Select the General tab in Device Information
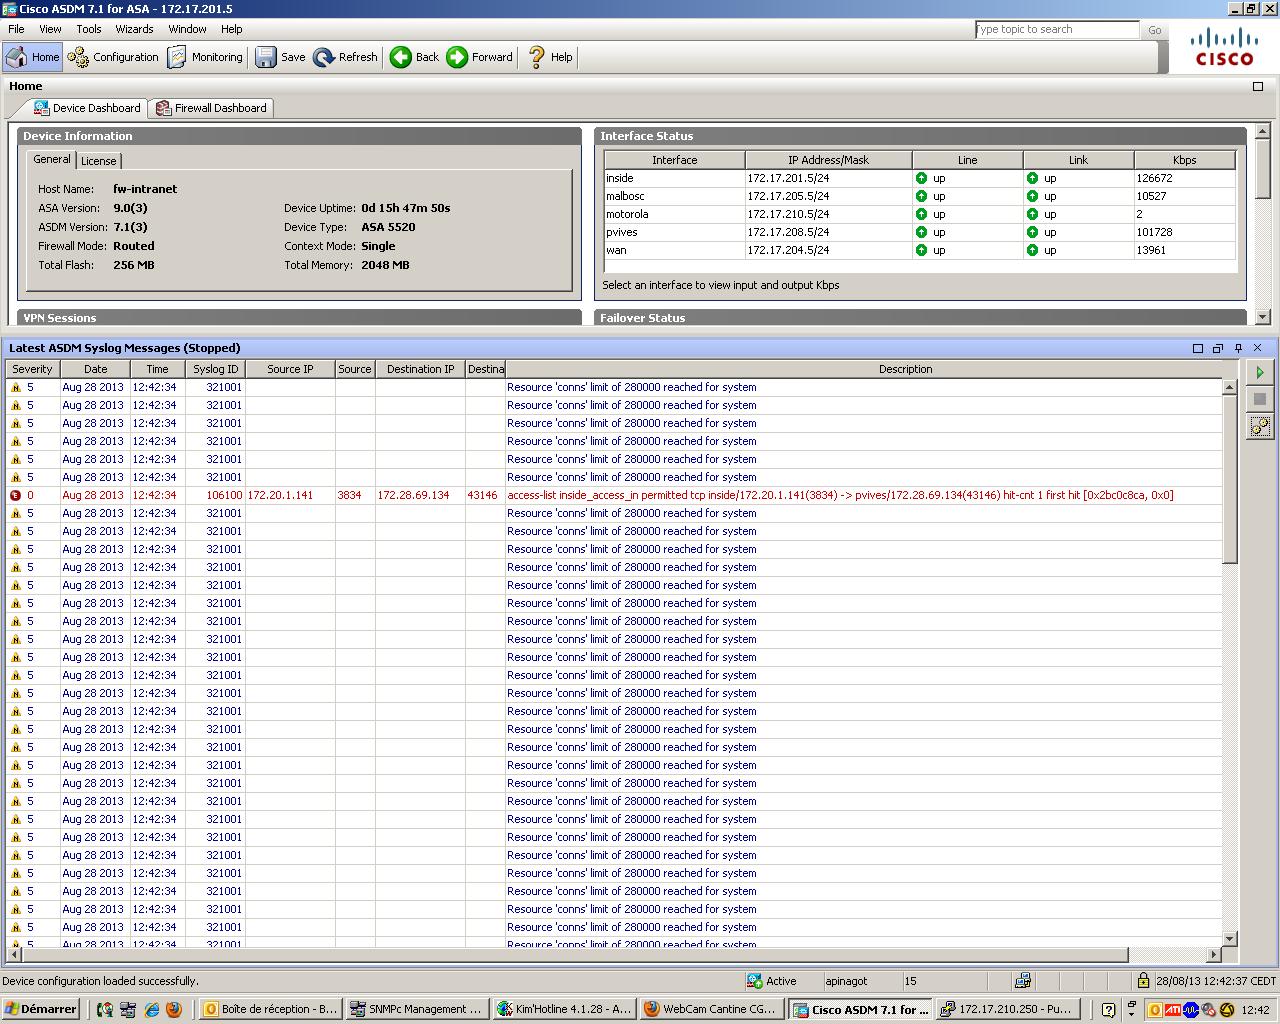This screenshot has width=1280, height=1024. [52, 160]
